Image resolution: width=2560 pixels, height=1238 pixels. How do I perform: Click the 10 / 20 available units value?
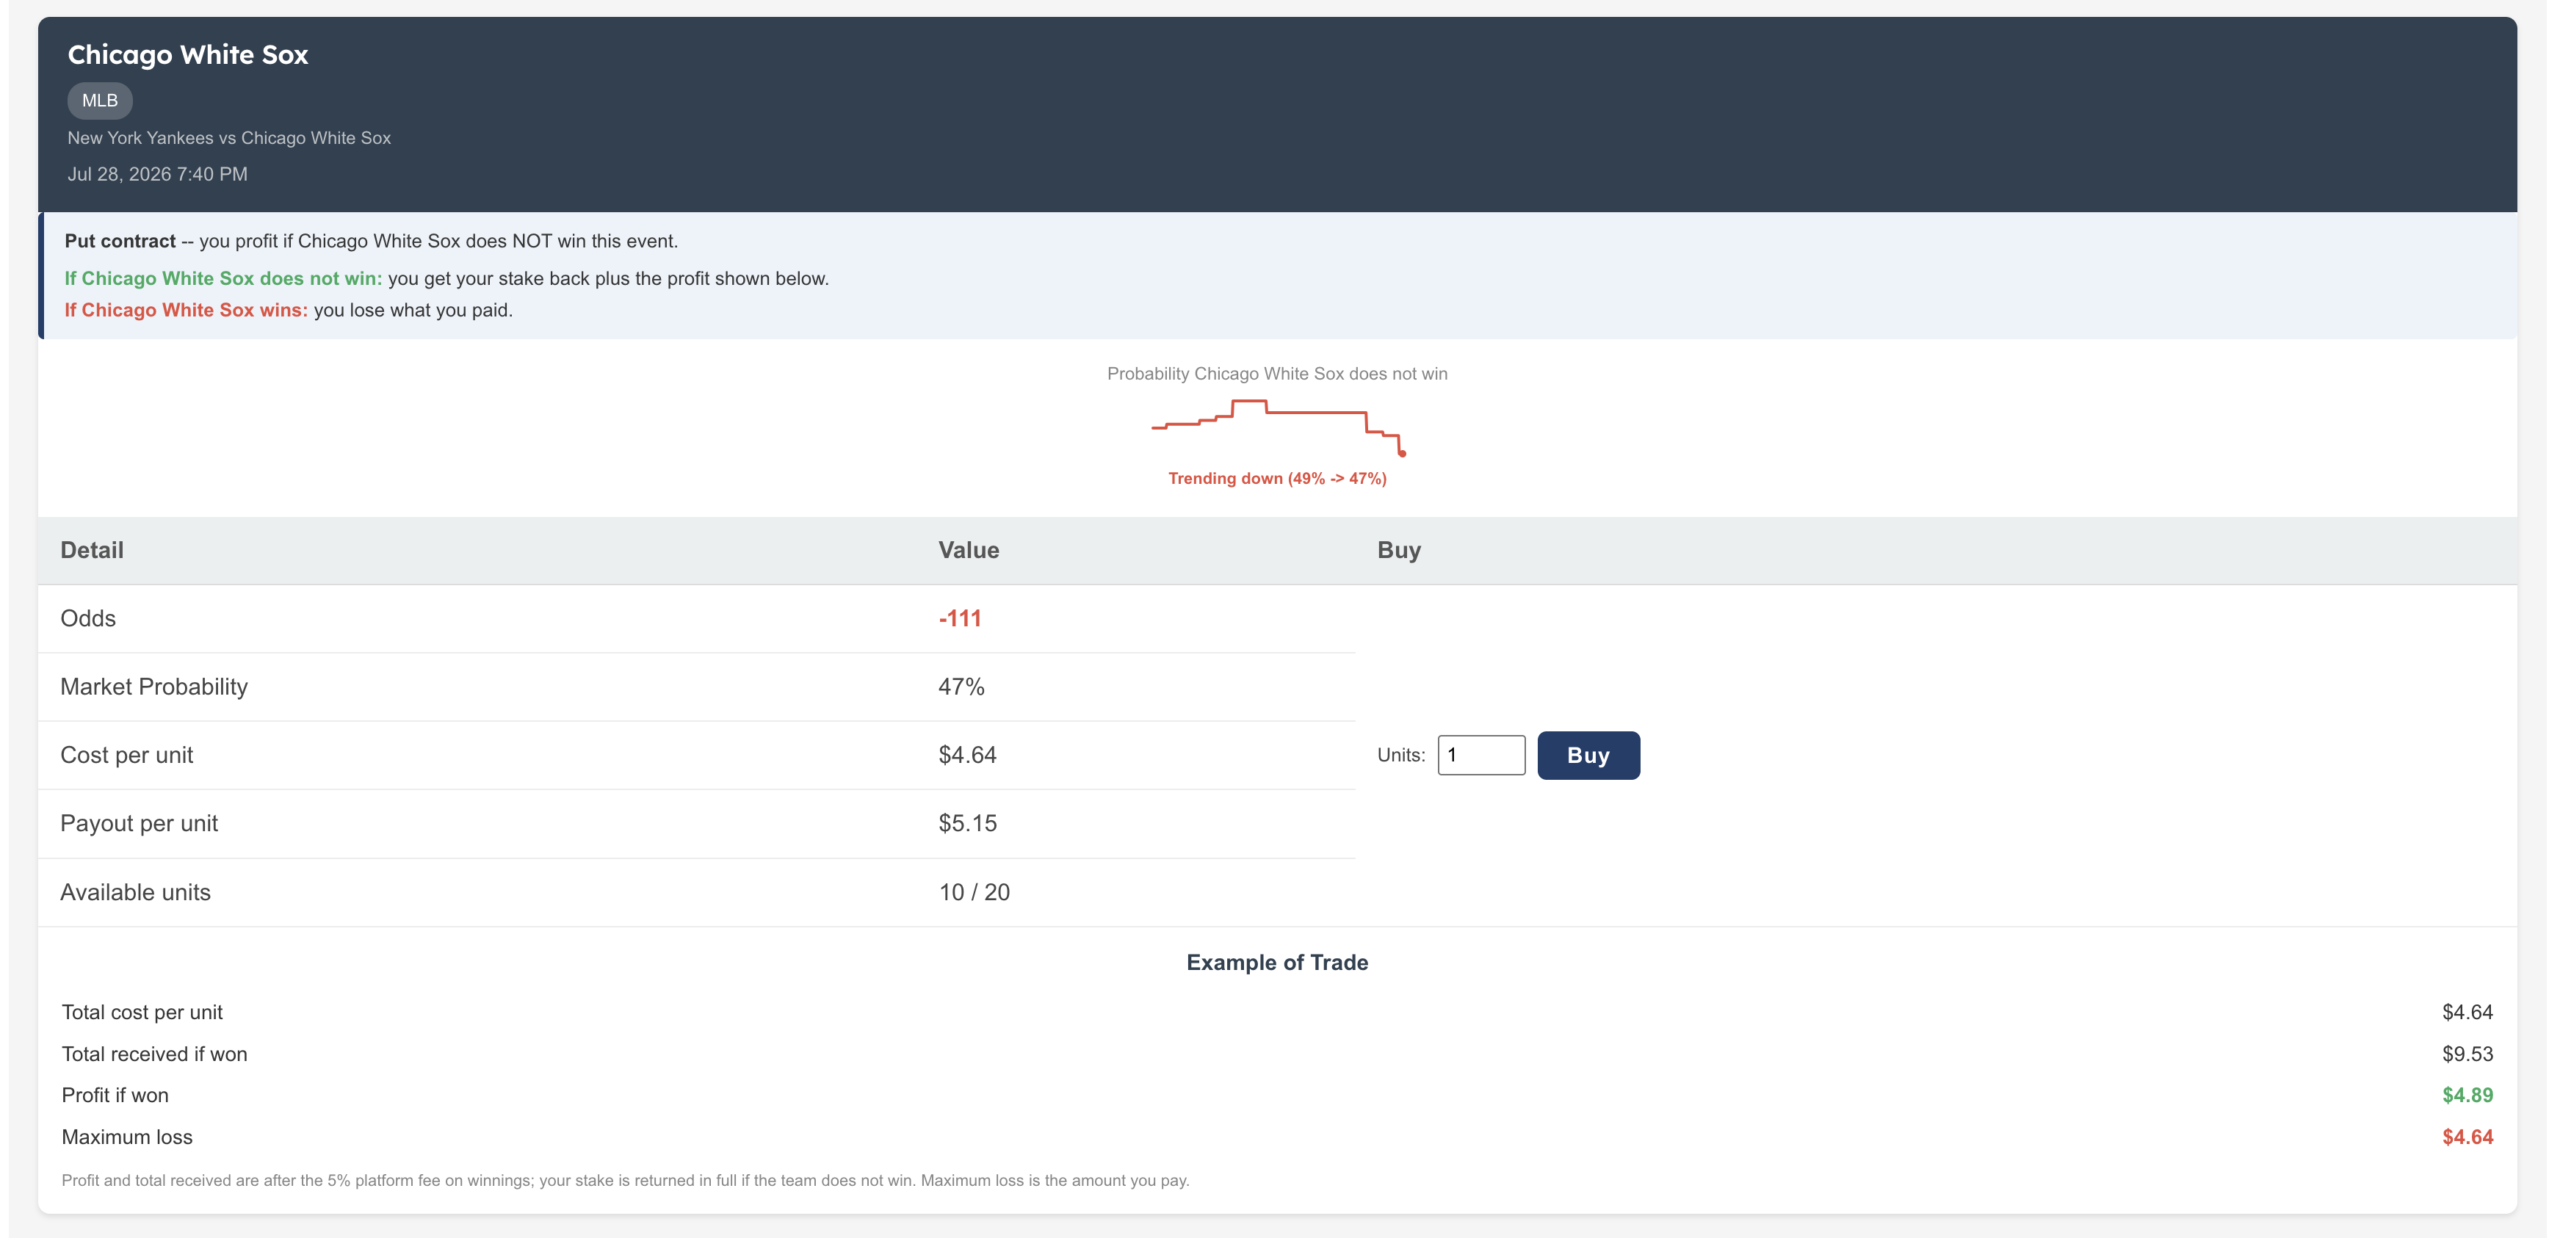pos(974,892)
